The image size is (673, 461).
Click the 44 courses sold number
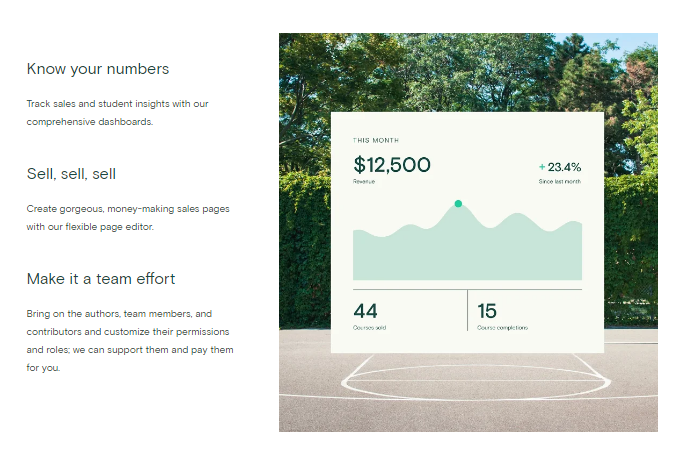tap(365, 311)
